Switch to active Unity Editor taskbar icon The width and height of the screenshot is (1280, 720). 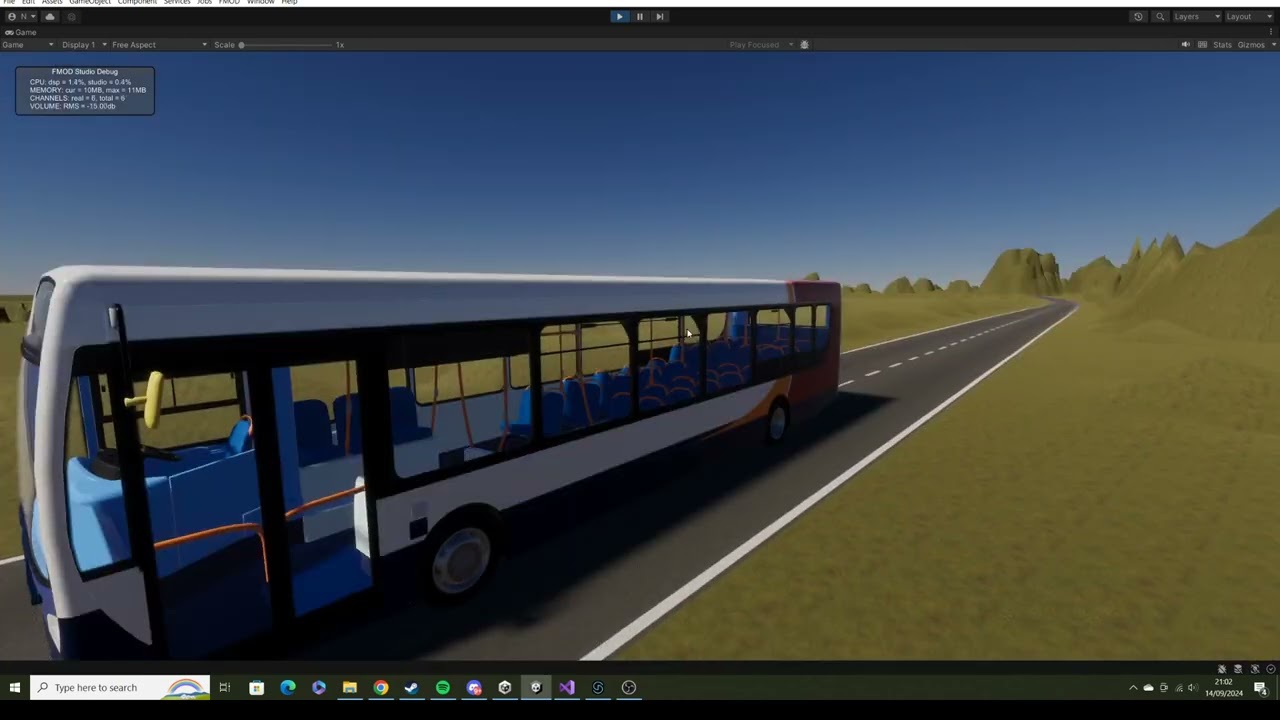point(536,688)
